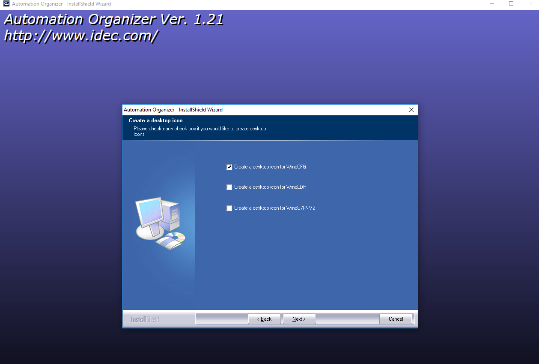Tick the desktop icon checkbox for WindO/I-NV2

[229, 208]
